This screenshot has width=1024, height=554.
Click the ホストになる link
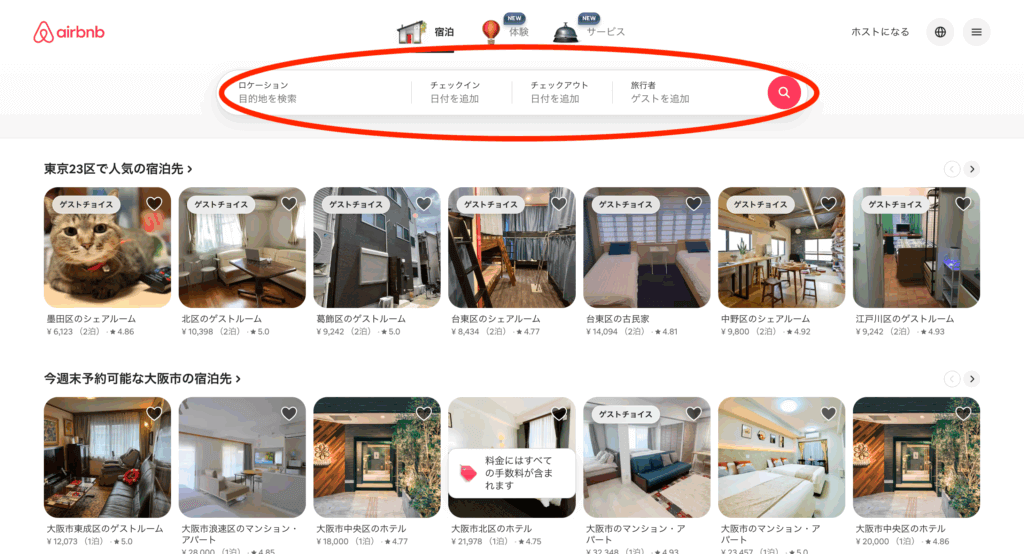(x=880, y=32)
